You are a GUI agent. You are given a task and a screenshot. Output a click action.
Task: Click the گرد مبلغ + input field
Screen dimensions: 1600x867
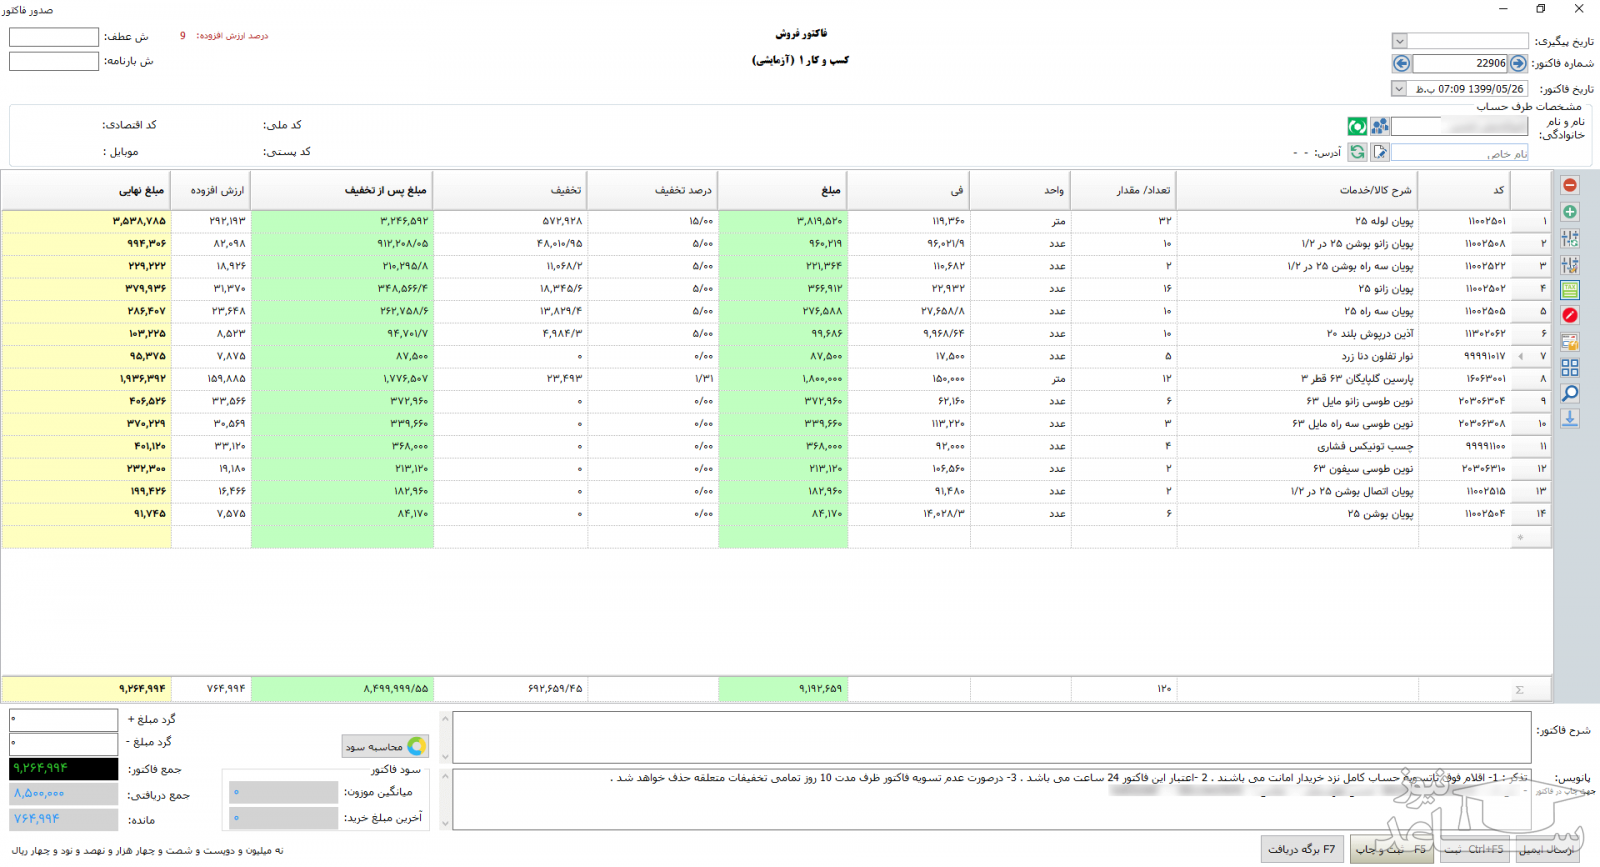coord(64,720)
